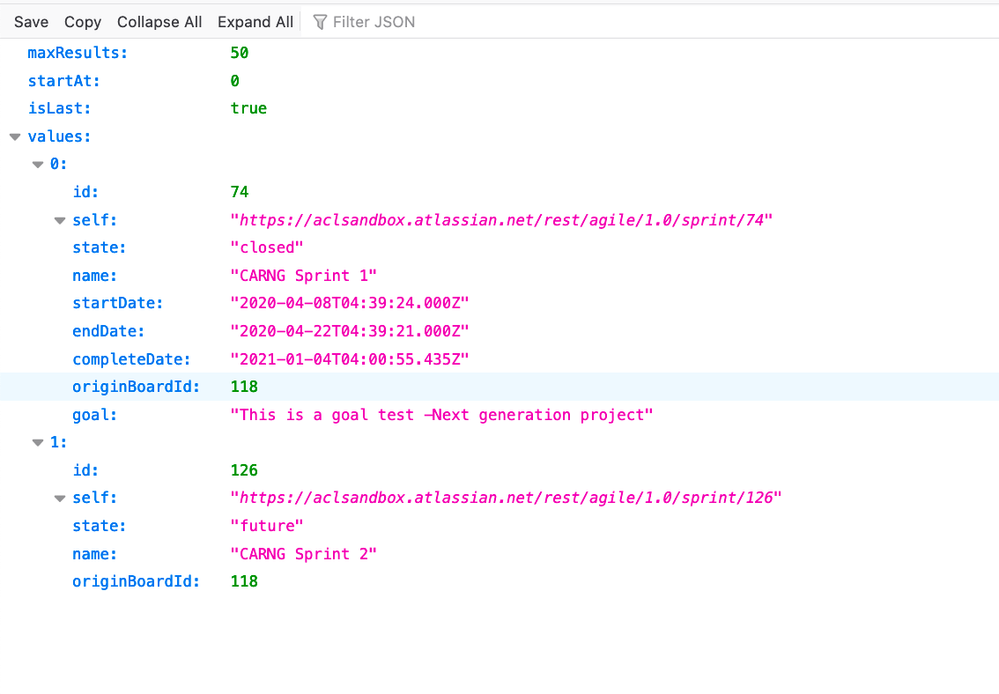Collapse the self node under entry 1
999x694 pixels.
click(60, 497)
